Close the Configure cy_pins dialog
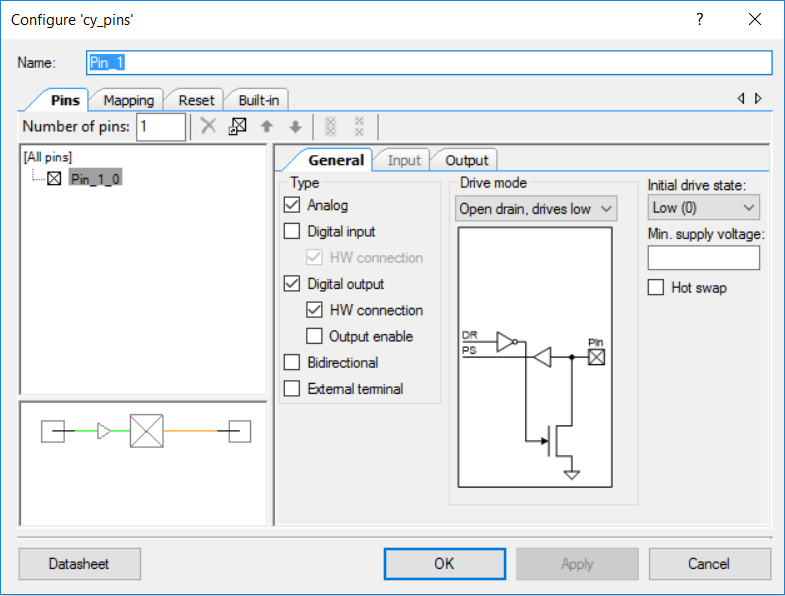Image resolution: width=785 pixels, height=596 pixels. point(754,20)
